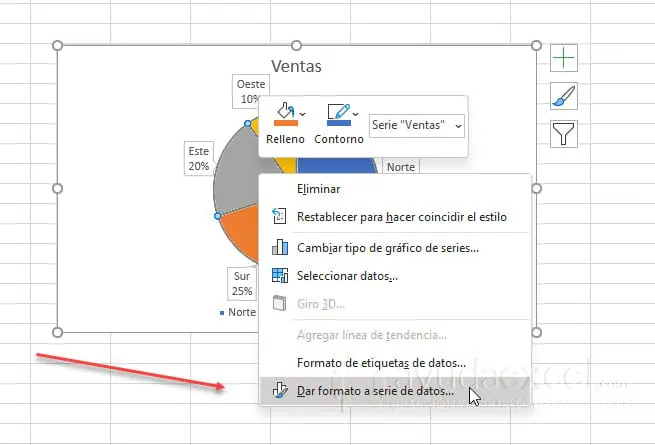The width and height of the screenshot is (655, 445).
Task: Select the Ventas chart title
Action: coord(296,66)
